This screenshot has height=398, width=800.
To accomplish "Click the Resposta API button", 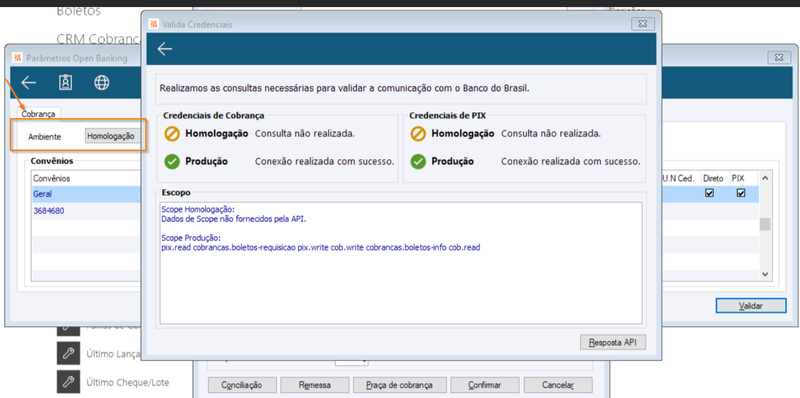I will (x=613, y=342).
